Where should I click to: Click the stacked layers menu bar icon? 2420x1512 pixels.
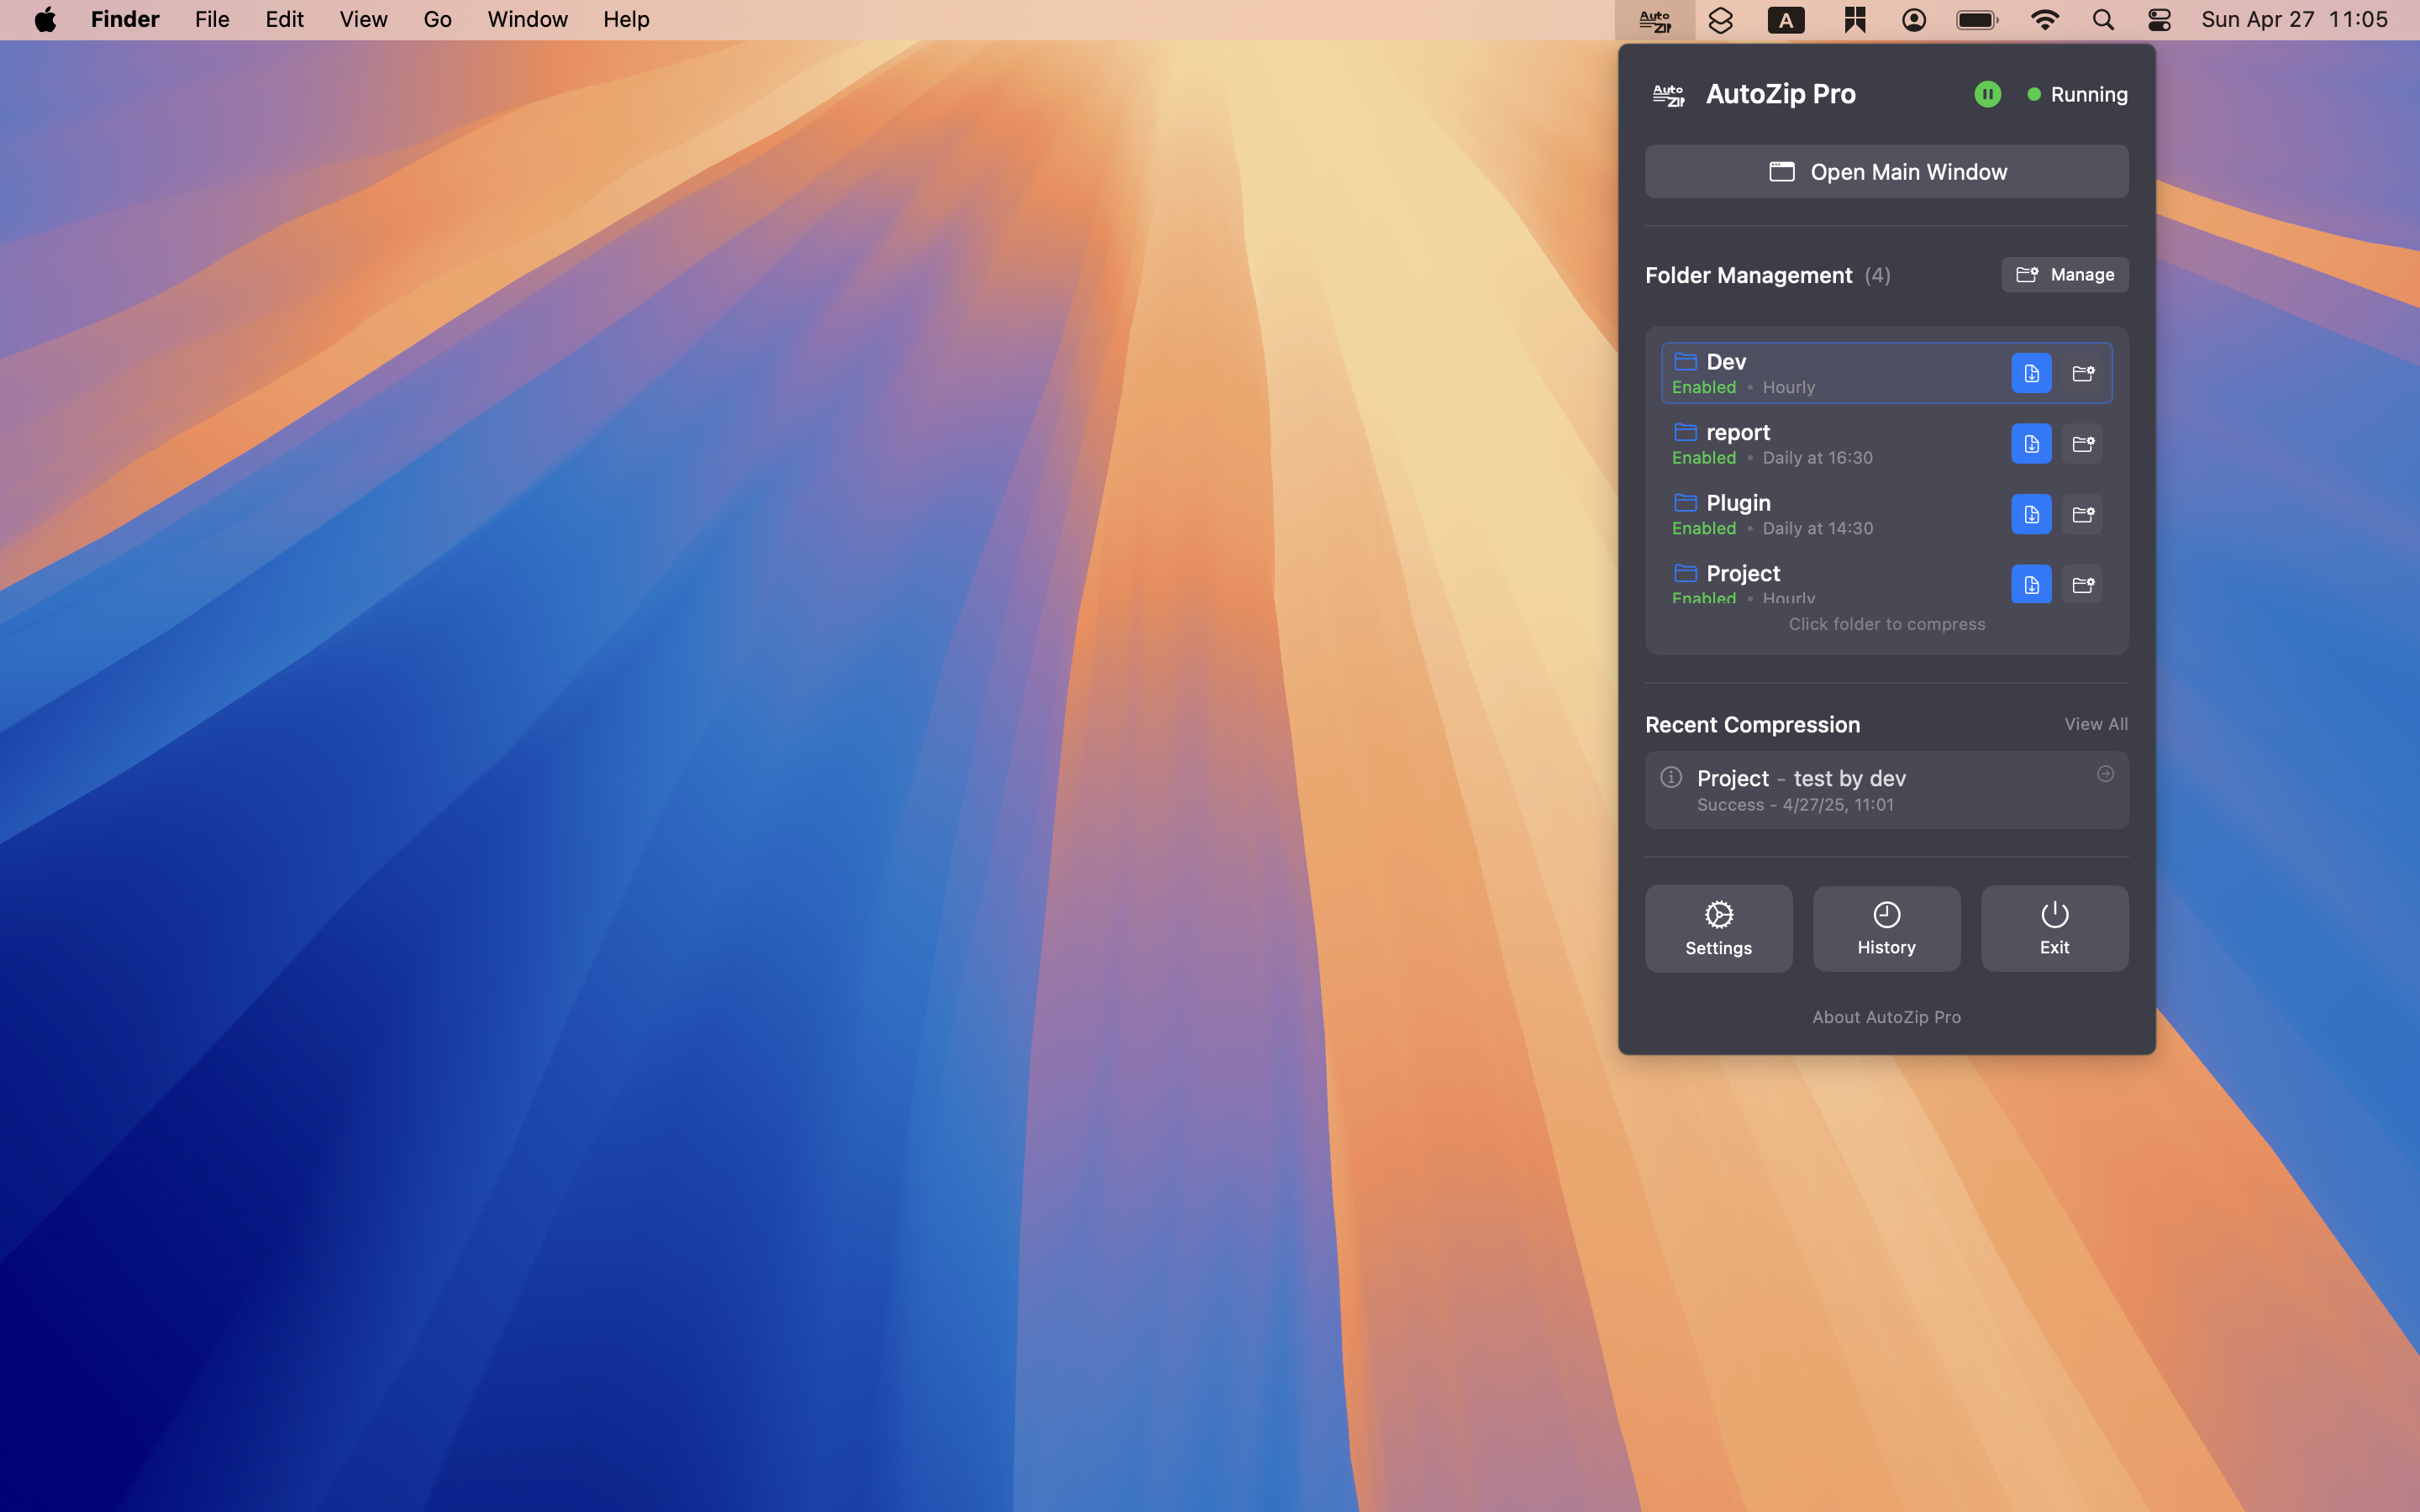click(1720, 20)
